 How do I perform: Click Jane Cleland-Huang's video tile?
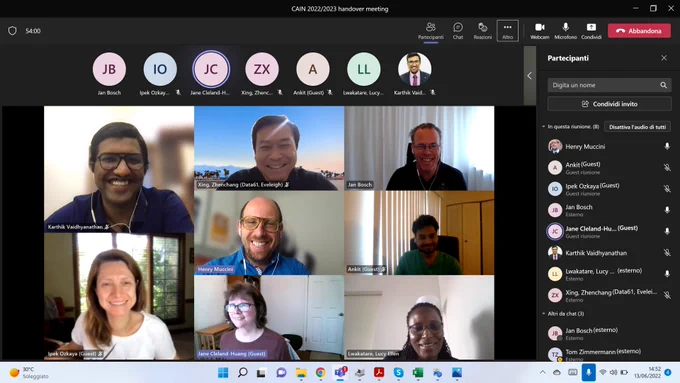pos(269,318)
